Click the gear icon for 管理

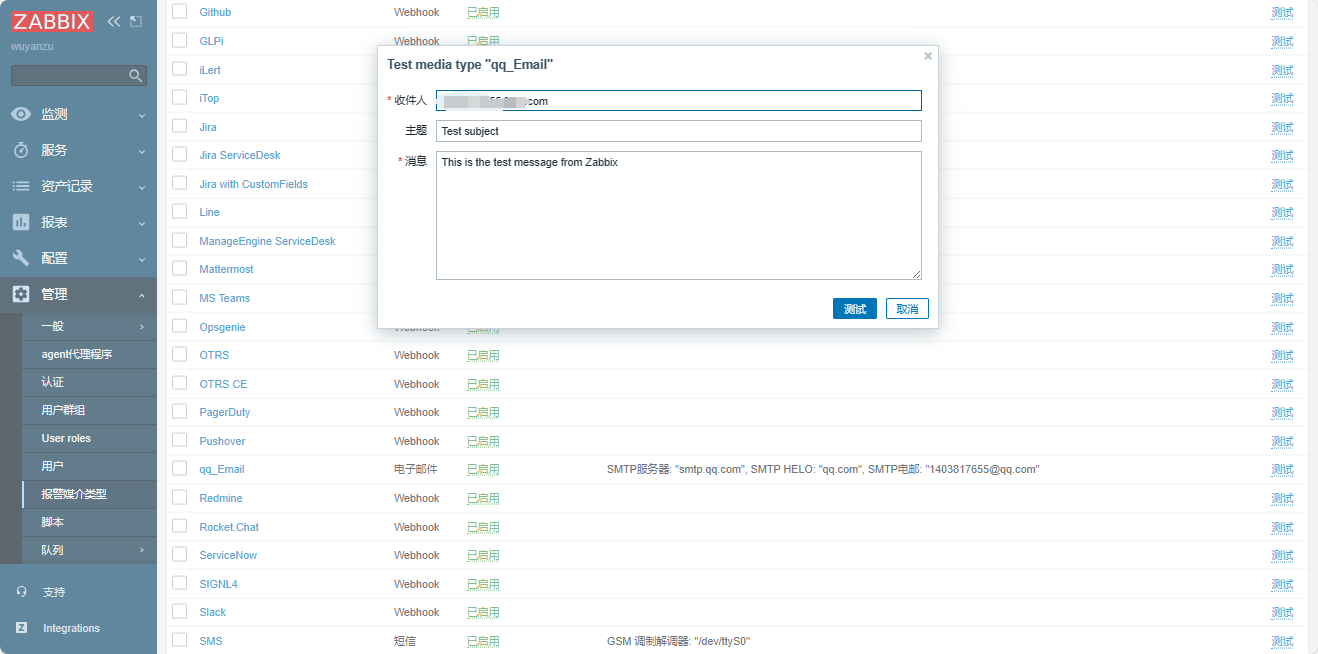[21, 294]
